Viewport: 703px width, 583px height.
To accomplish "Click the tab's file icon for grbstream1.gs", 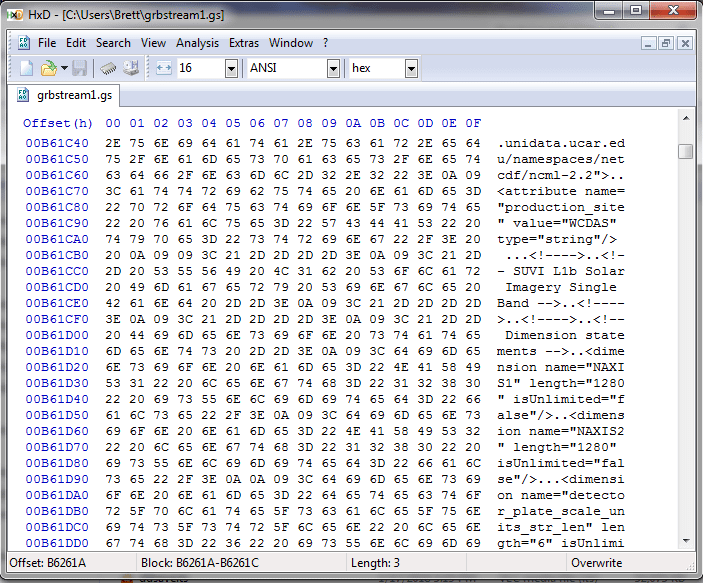I will point(23,95).
